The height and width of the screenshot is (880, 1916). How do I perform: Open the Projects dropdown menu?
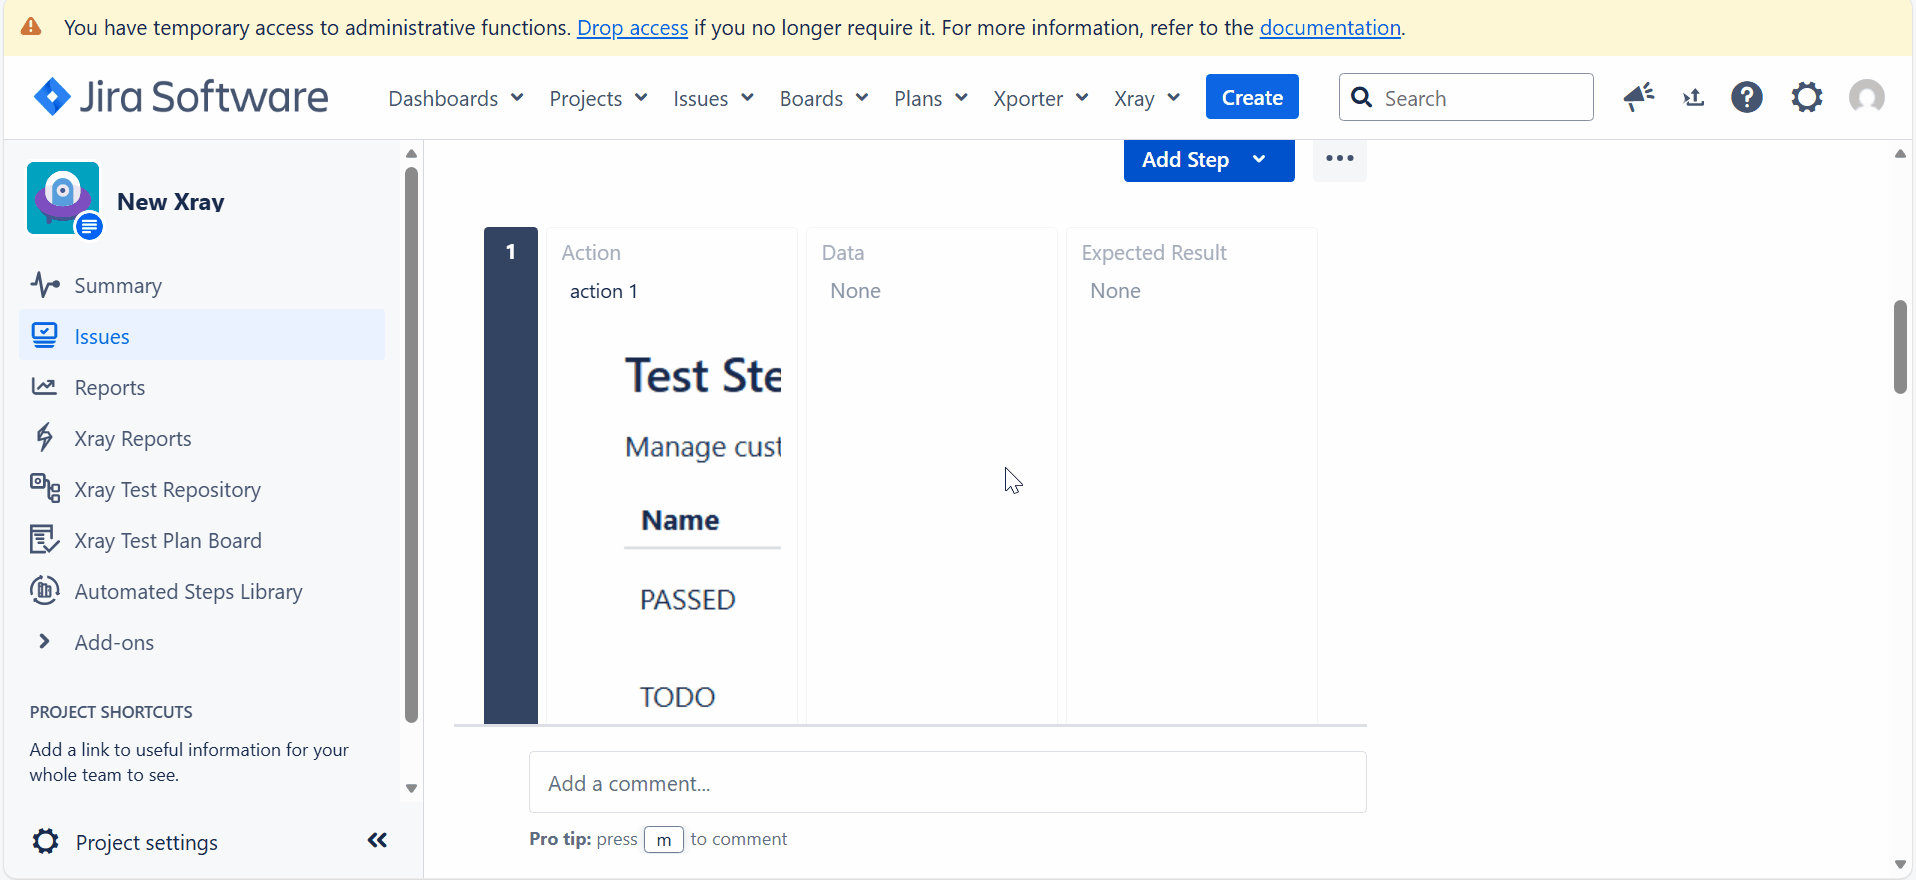click(x=598, y=98)
